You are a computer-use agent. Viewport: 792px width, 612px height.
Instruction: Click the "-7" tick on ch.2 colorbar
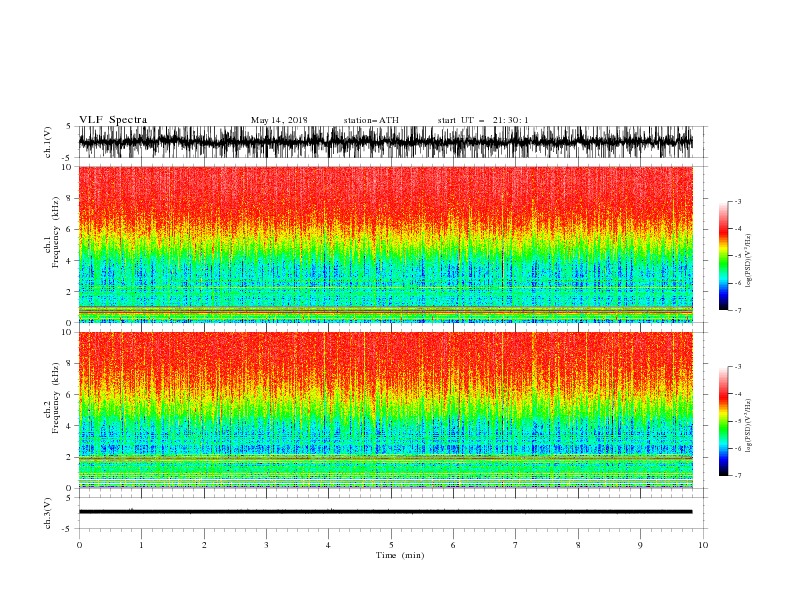(737, 476)
